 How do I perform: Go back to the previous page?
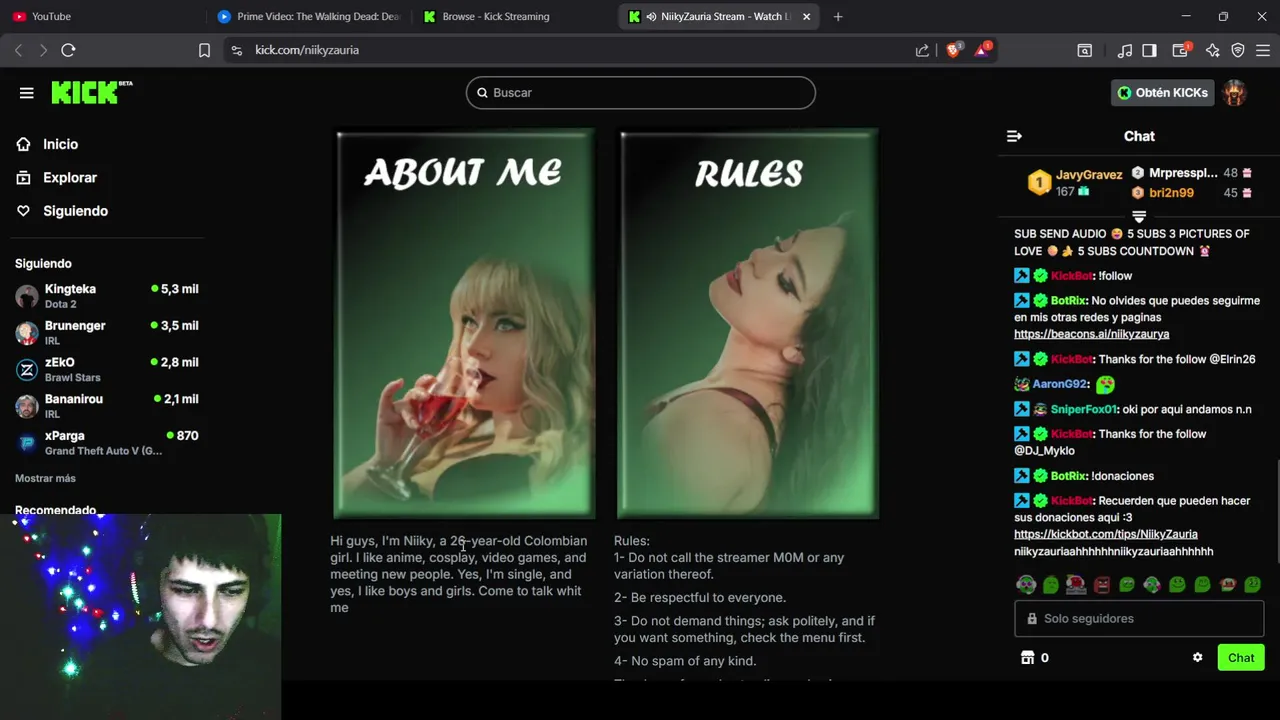click(18, 50)
